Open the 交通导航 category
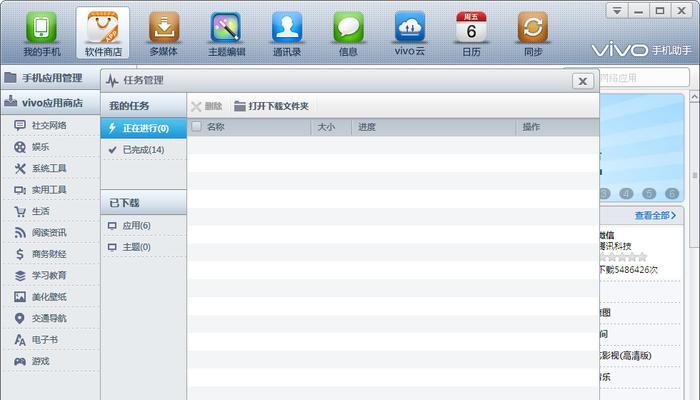This screenshot has height=400, width=700. [x=50, y=318]
